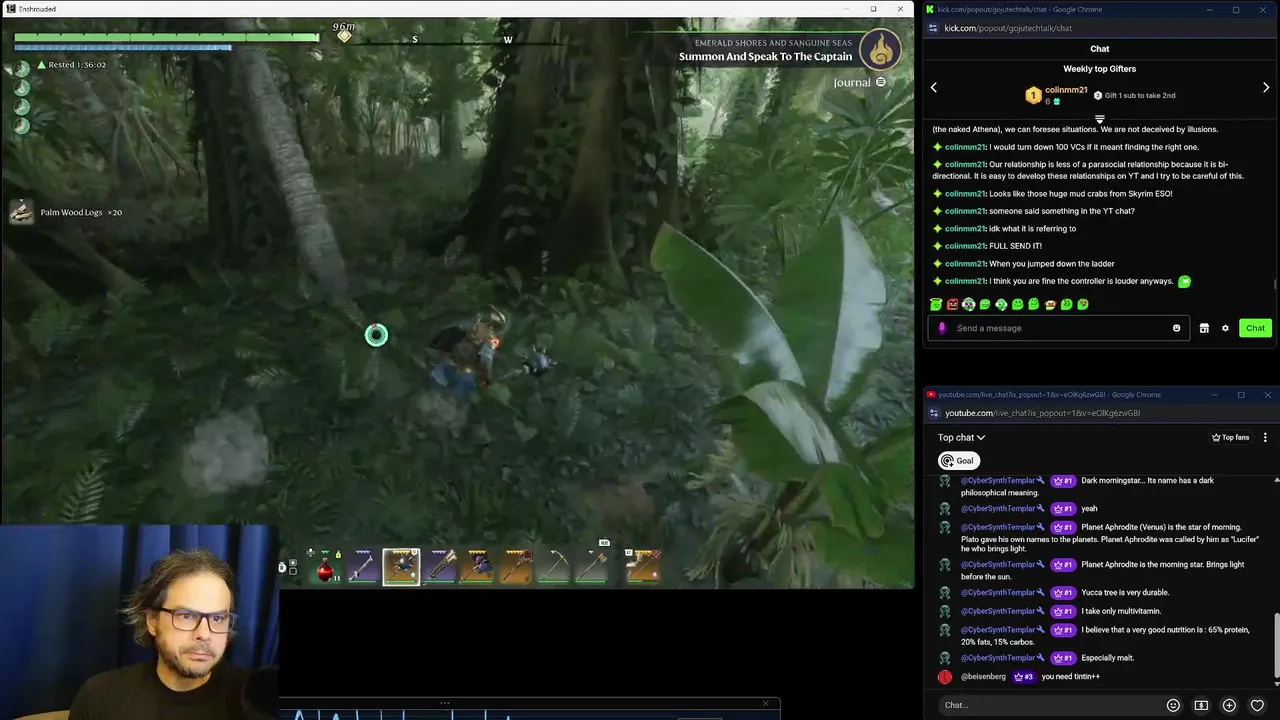This screenshot has width=1280, height=720.
Task: Click Gift 1 sub to take 2nd
Action: coord(1134,96)
